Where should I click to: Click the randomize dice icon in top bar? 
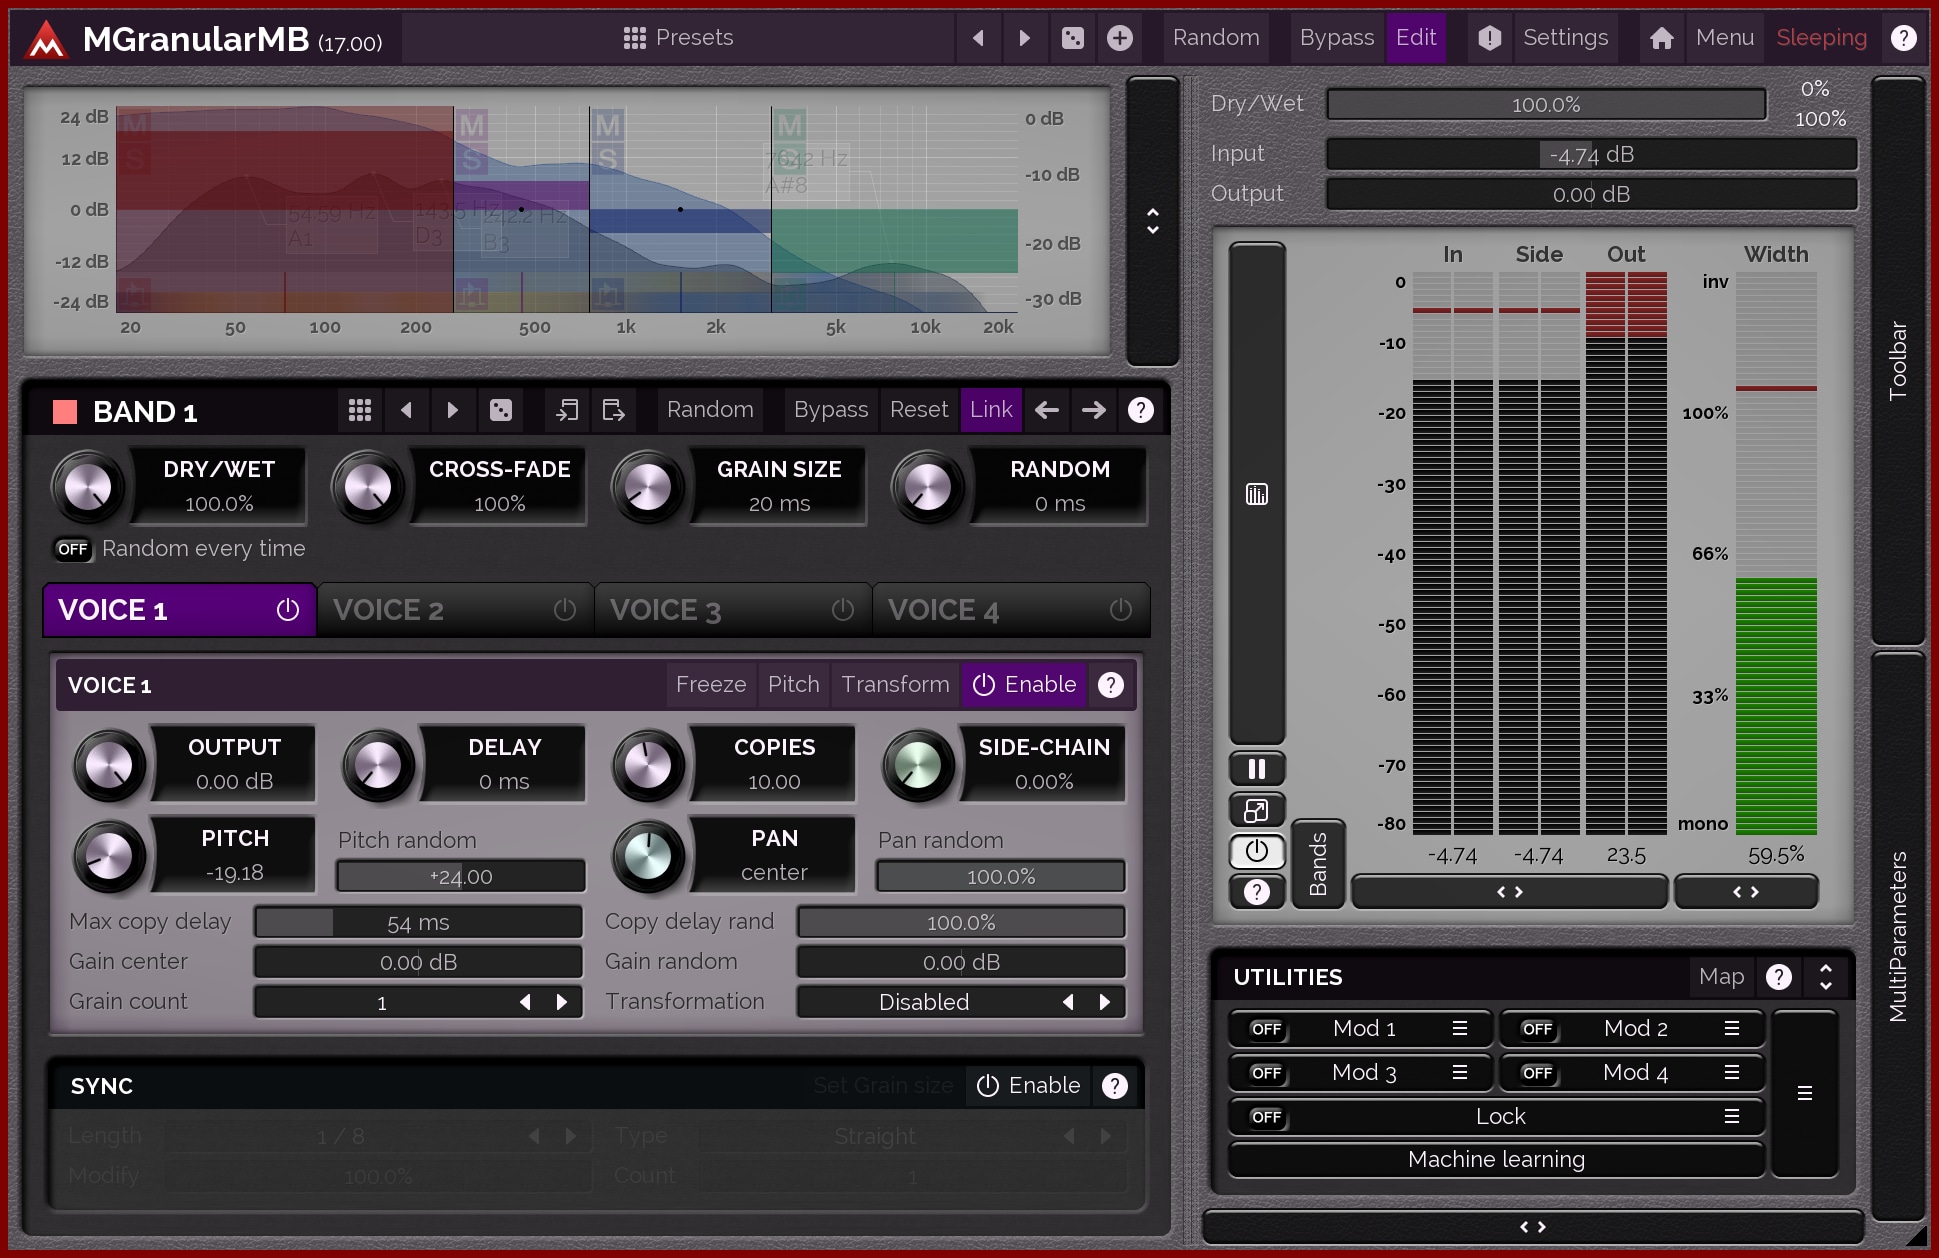[1072, 38]
